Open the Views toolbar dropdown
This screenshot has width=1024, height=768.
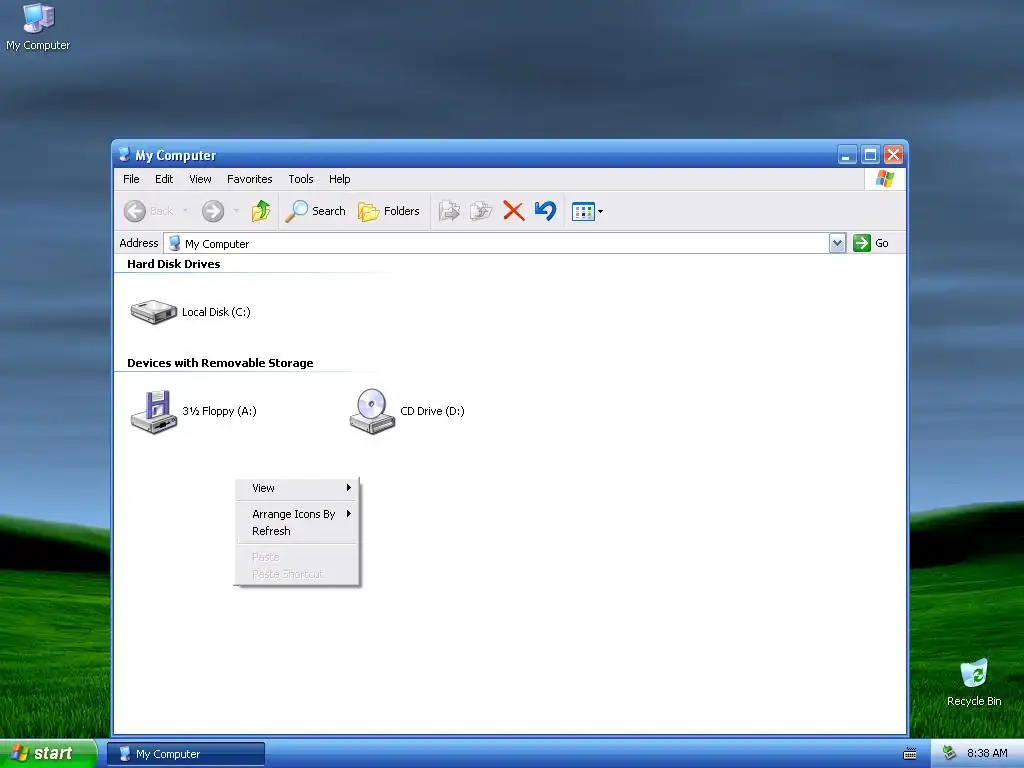[587, 212]
